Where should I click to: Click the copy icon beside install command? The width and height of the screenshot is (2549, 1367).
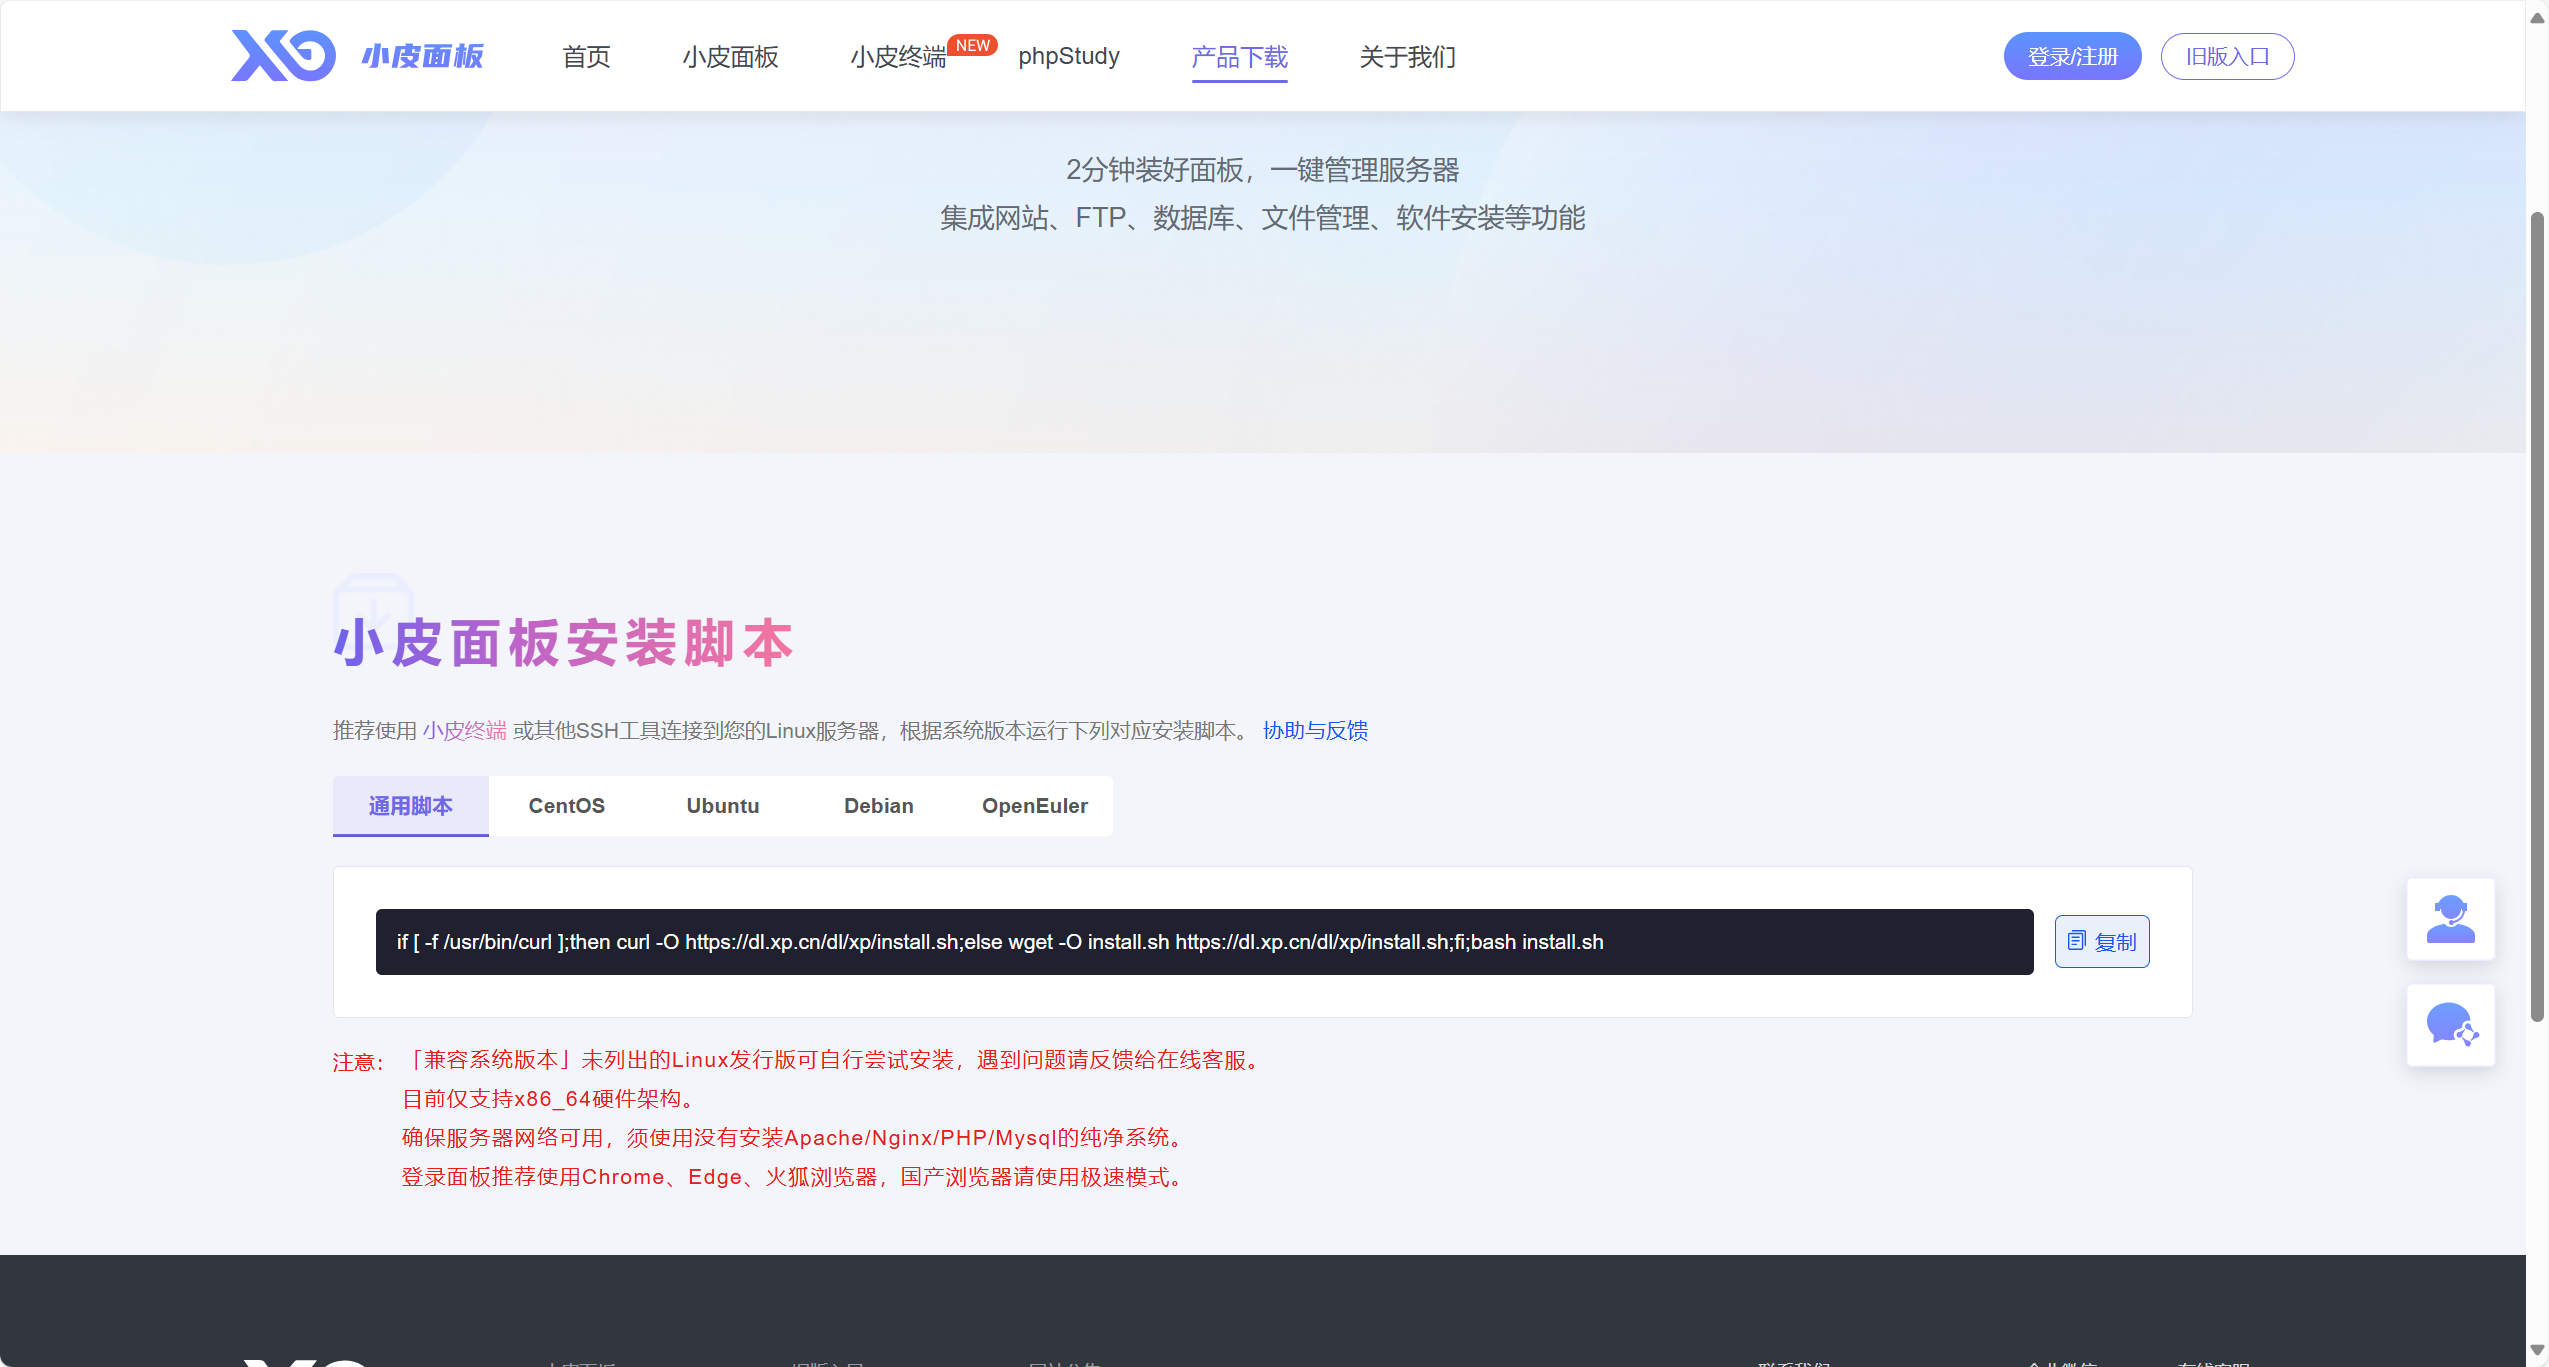tap(2076, 941)
